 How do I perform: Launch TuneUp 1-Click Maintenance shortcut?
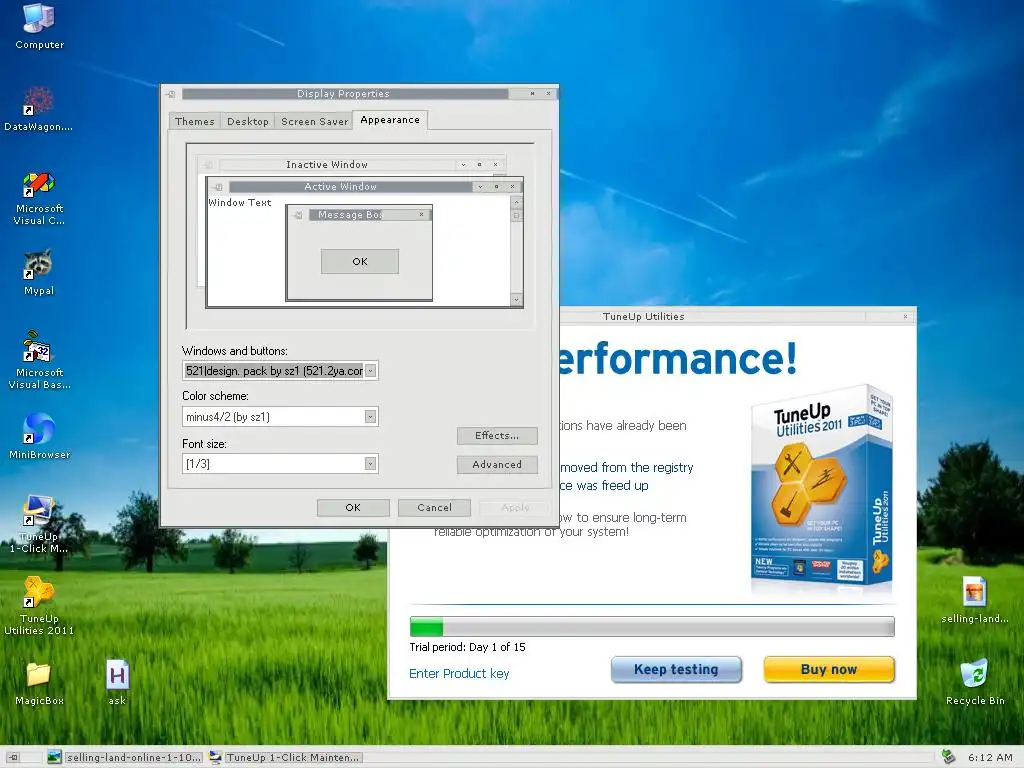coord(39,524)
